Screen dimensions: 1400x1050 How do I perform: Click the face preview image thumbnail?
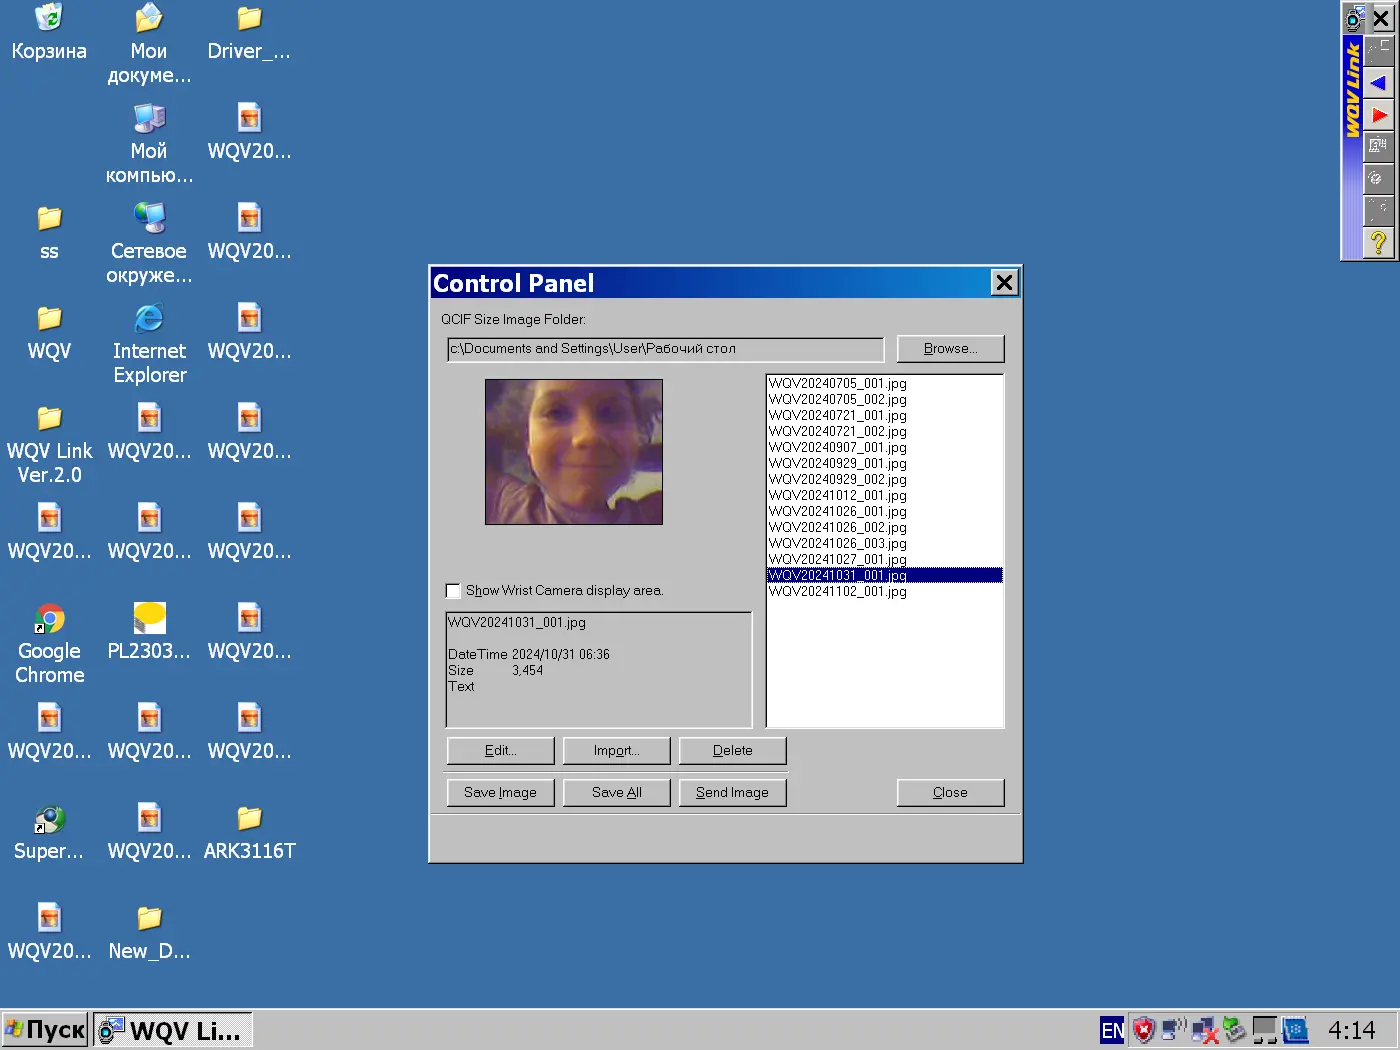coord(573,452)
